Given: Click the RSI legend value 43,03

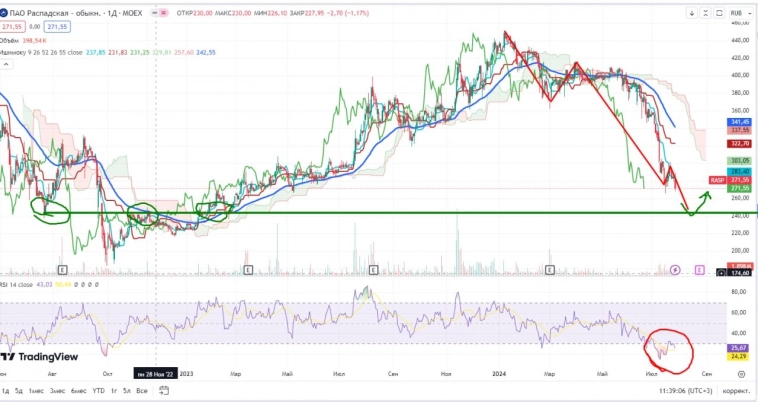Looking at the screenshot, I should tap(44, 285).
